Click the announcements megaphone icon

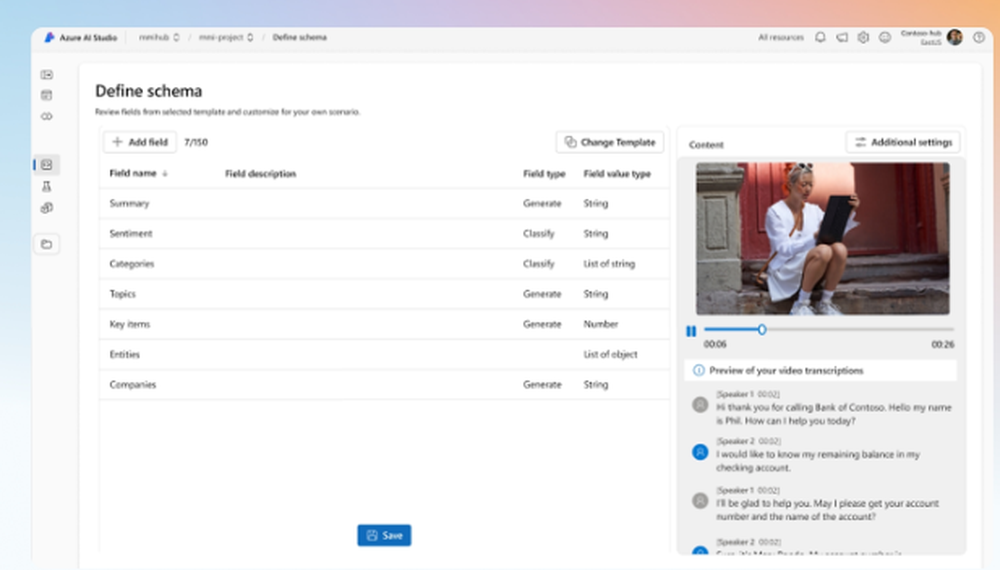click(842, 38)
